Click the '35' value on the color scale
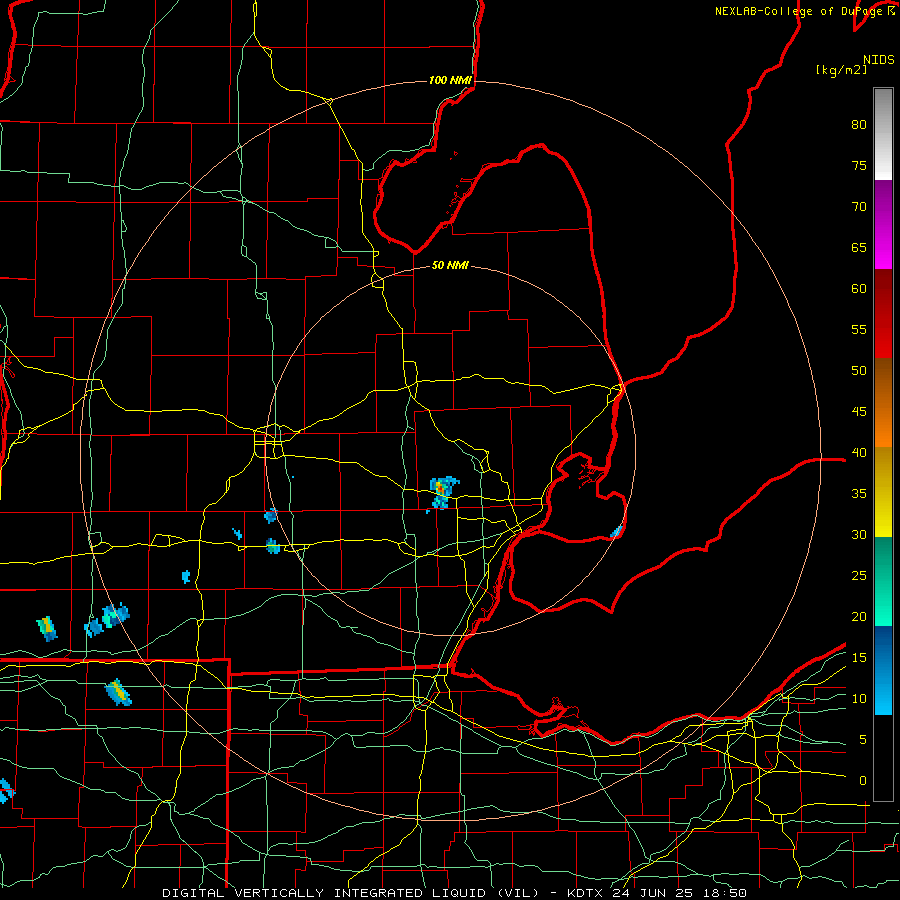Screen dimensions: 900x900 pos(859,494)
